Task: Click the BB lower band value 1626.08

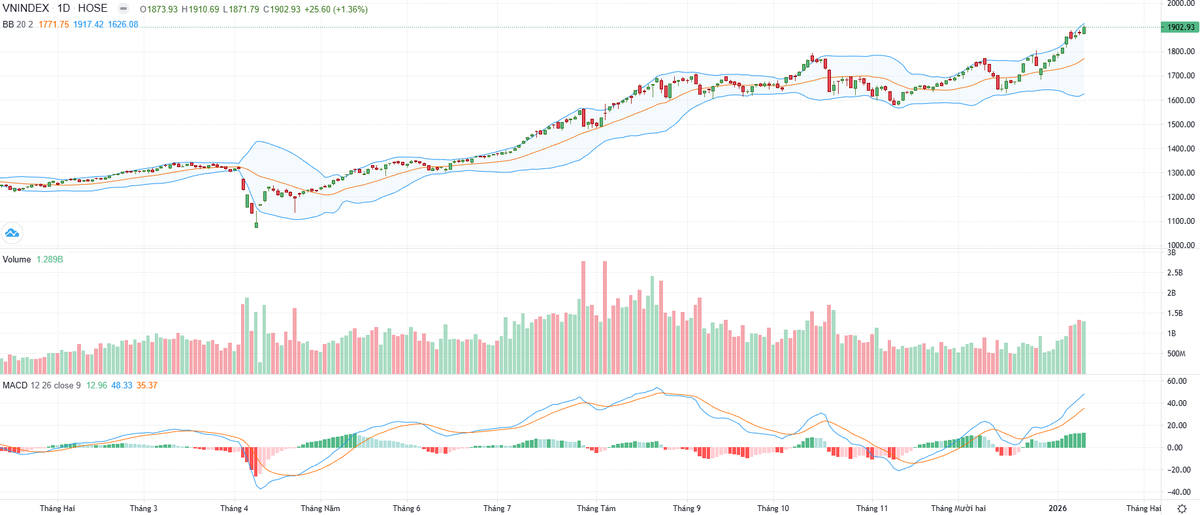Action: click(x=123, y=24)
